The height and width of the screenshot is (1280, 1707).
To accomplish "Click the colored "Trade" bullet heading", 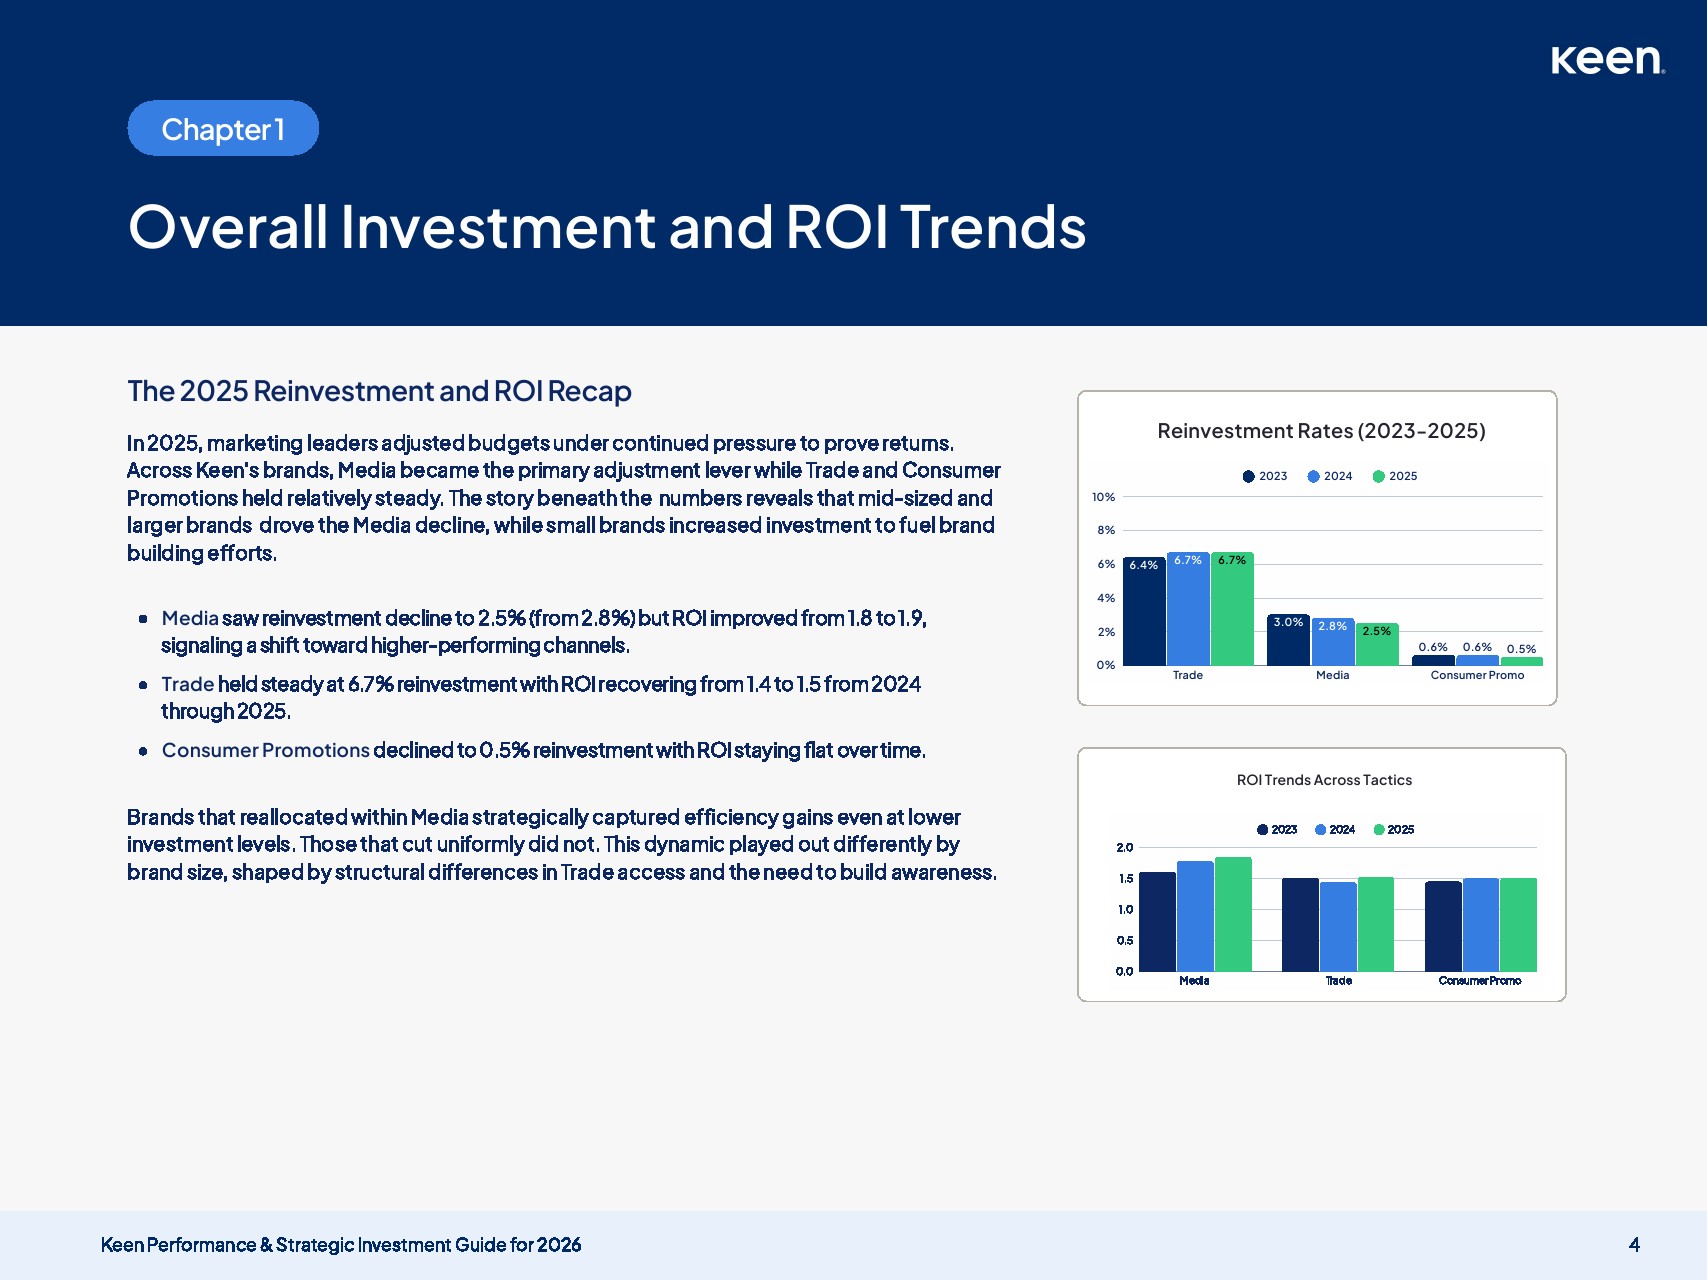I will (x=188, y=685).
